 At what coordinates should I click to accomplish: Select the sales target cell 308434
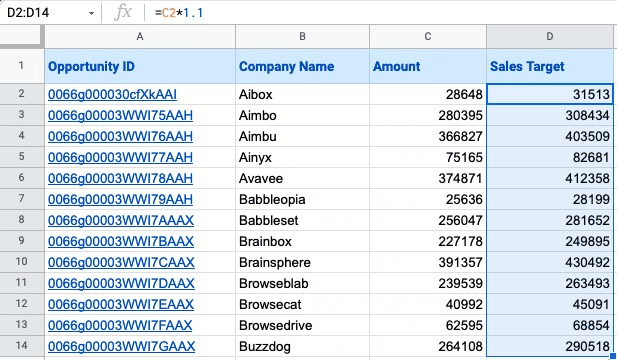pyautogui.click(x=550, y=115)
